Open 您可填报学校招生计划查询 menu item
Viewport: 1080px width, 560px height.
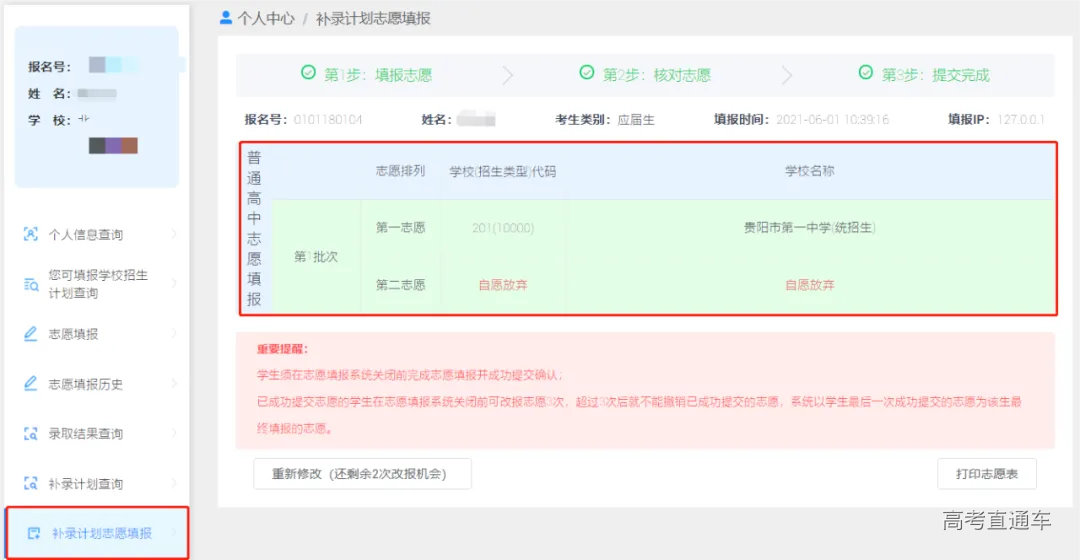pos(96,284)
